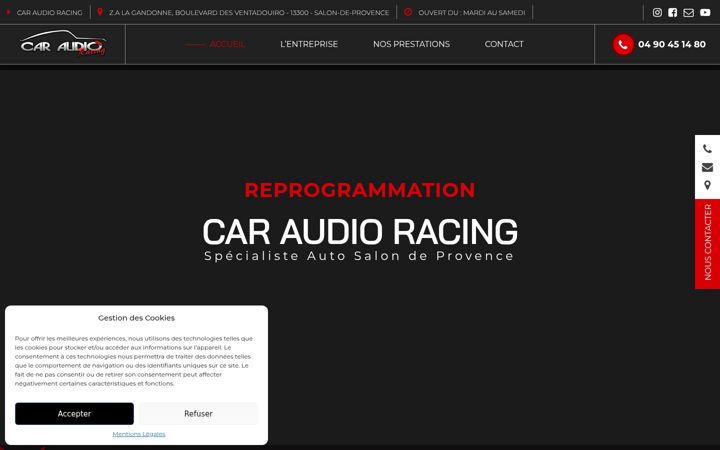Click the Car Audio Racing logo

pos(63,43)
